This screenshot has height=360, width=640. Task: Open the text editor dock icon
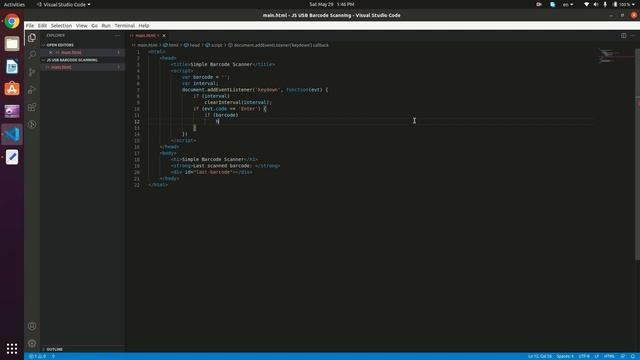pos(12,157)
